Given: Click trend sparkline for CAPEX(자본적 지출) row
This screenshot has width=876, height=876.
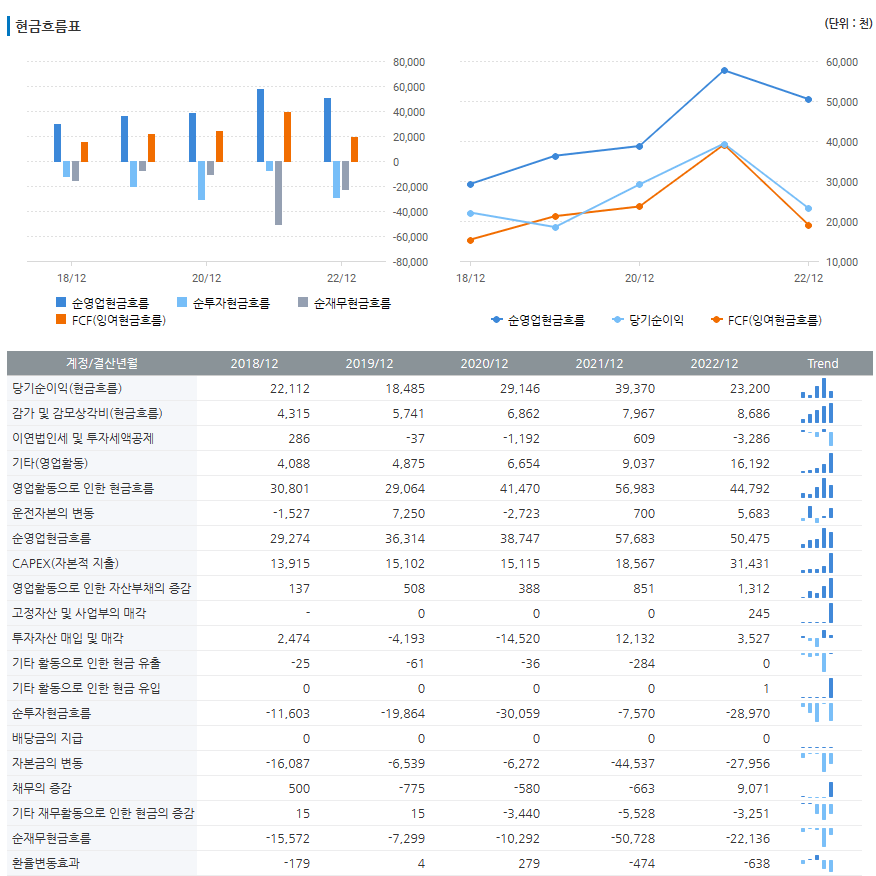Looking at the screenshot, I should tap(817, 563).
